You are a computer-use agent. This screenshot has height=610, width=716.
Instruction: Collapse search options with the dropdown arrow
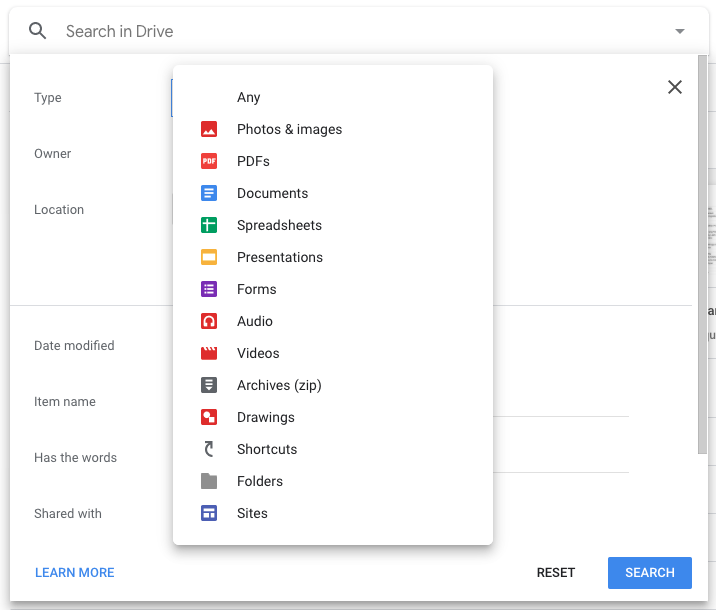coord(680,31)
